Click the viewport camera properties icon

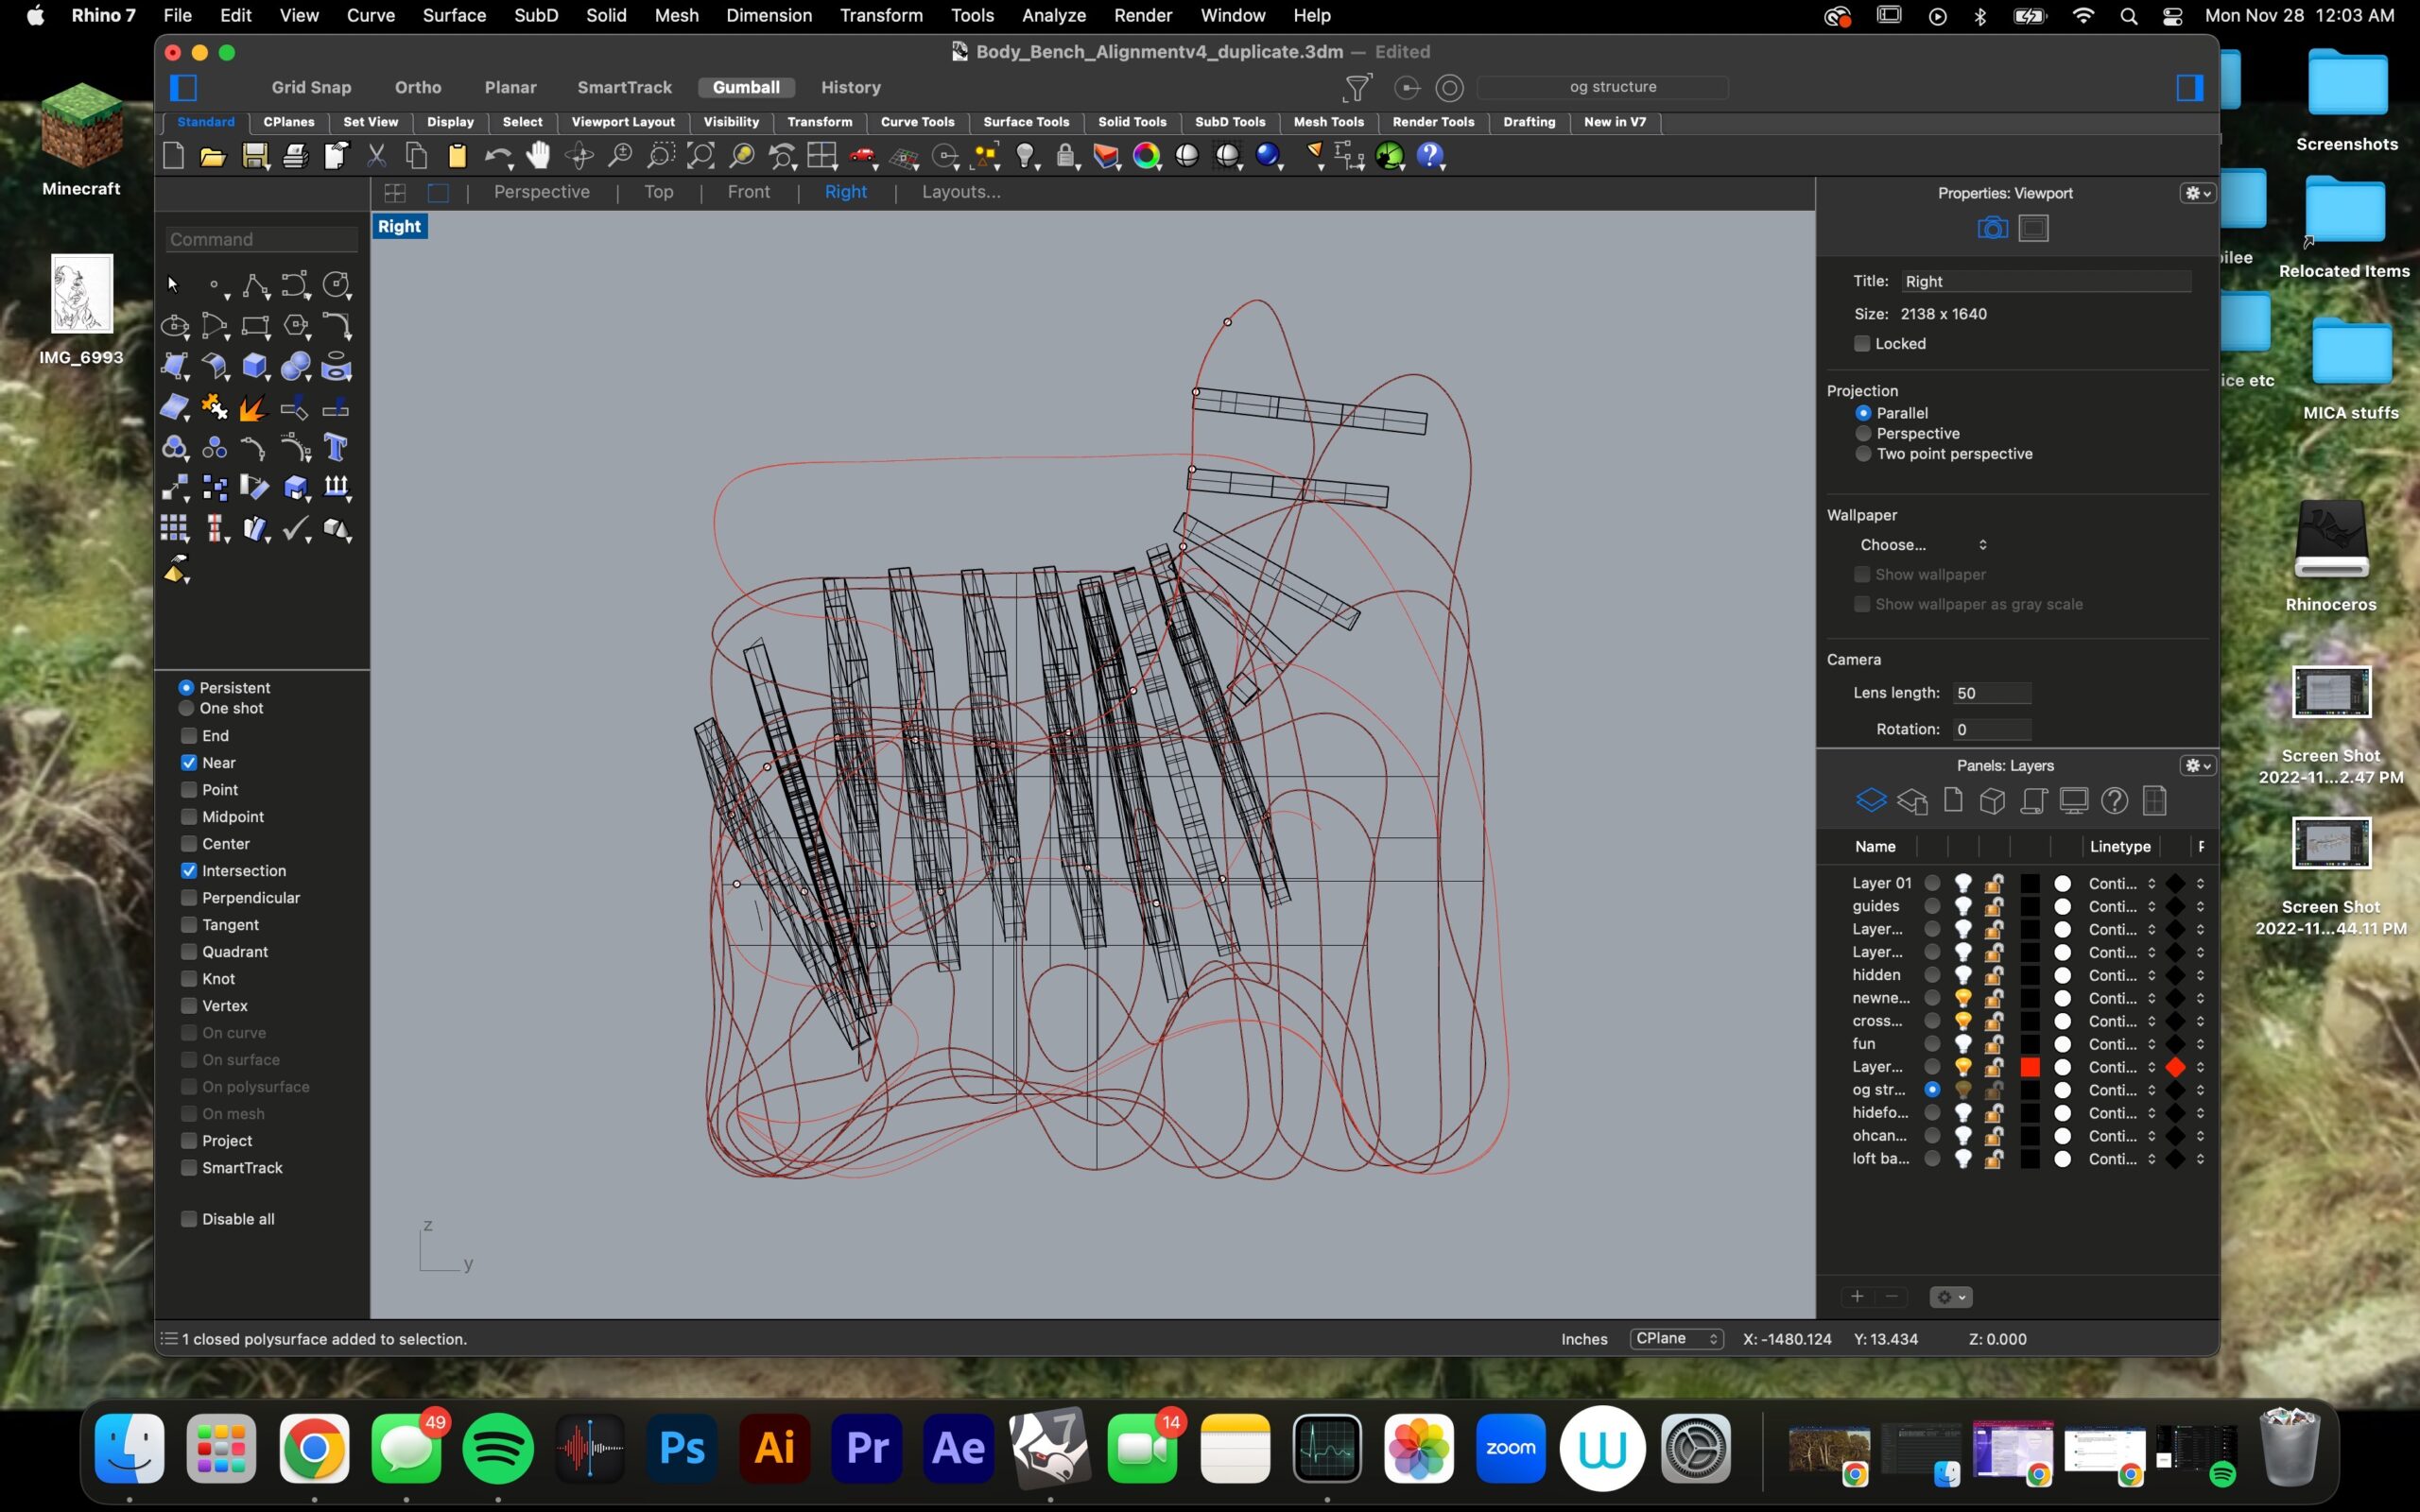[1992, 229]
